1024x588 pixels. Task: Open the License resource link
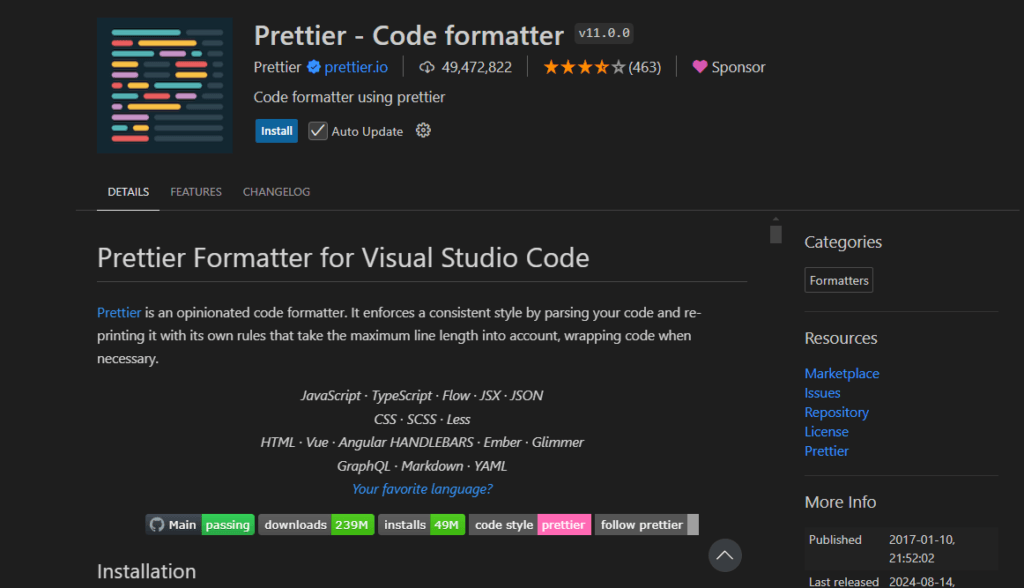[826, 432]
